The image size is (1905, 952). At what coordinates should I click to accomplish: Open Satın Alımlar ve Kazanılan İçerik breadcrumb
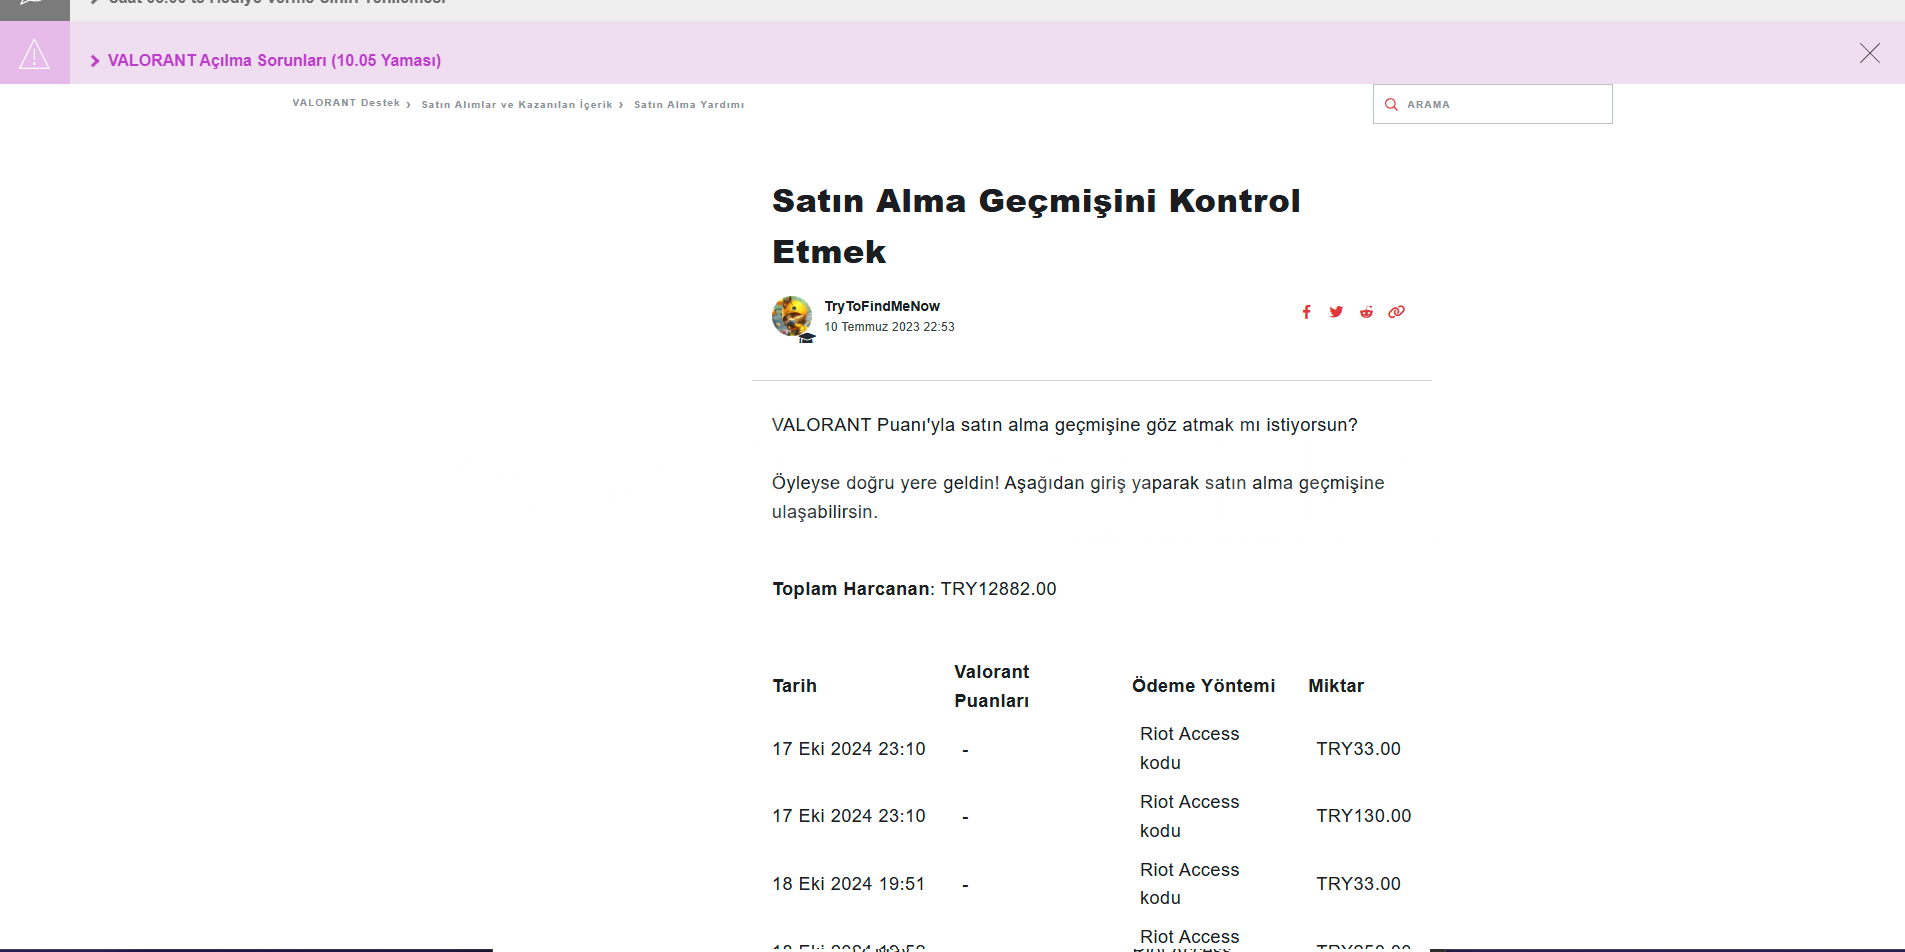pyautogui.click(x=517, y=104)
